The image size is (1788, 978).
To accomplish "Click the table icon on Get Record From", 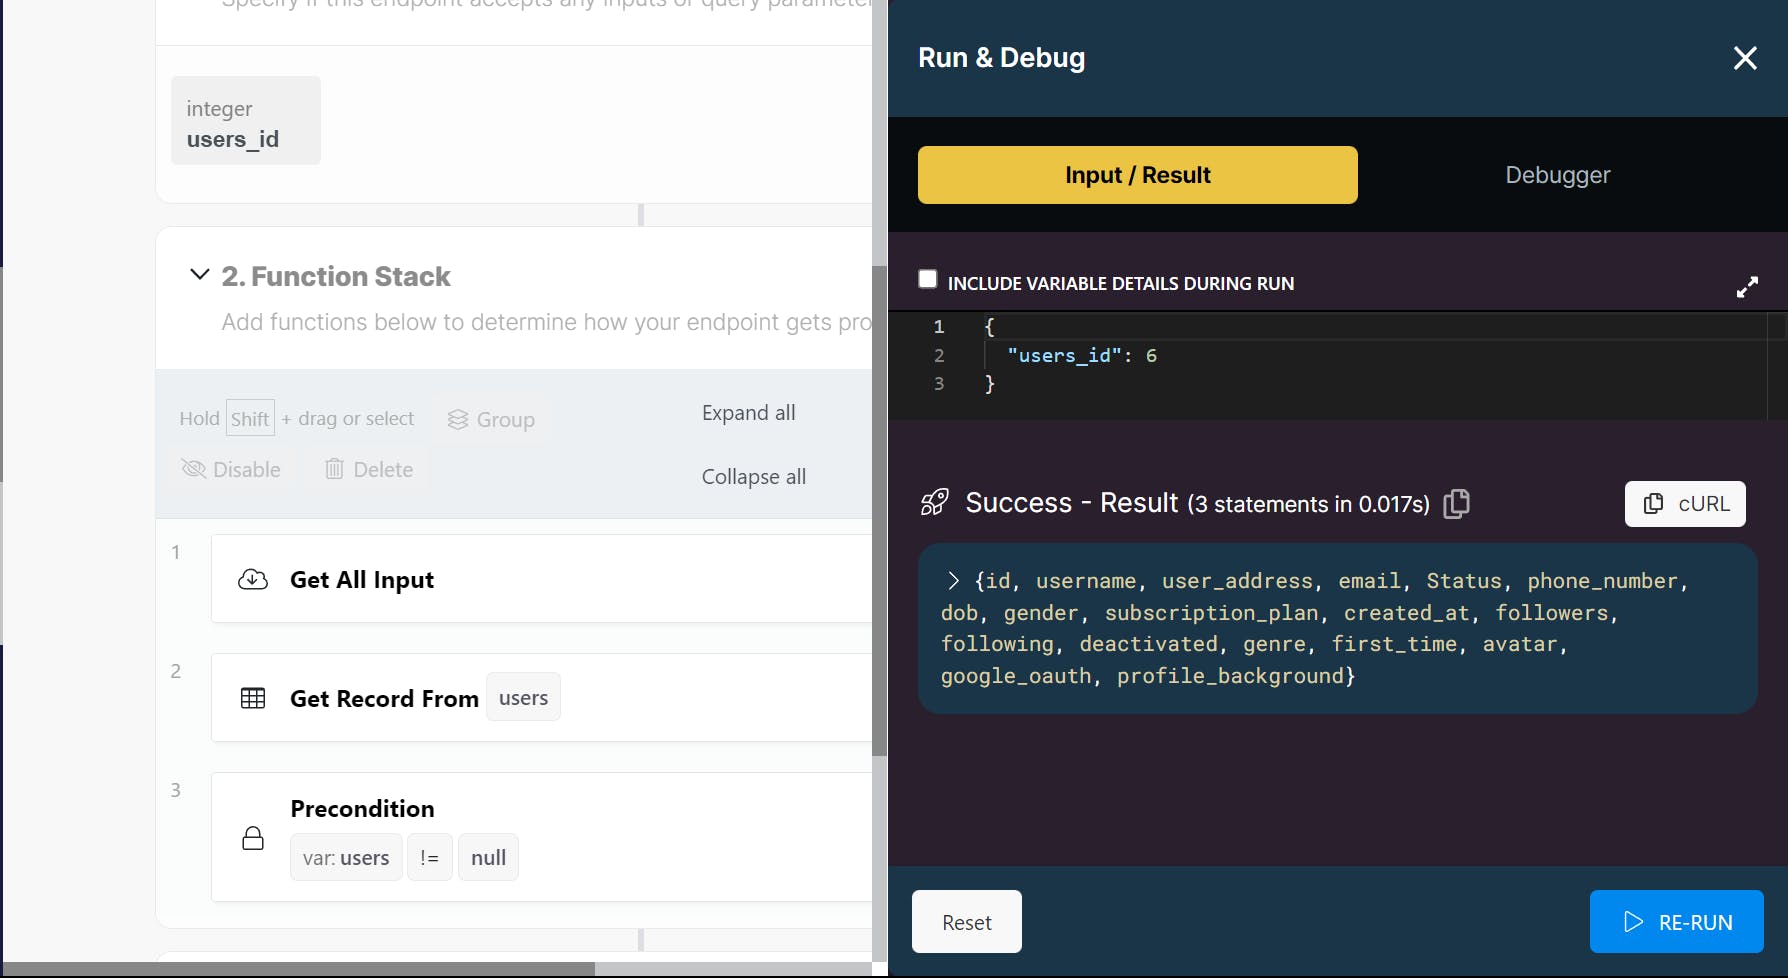I will pyautogui.click(x=253, y=698).
